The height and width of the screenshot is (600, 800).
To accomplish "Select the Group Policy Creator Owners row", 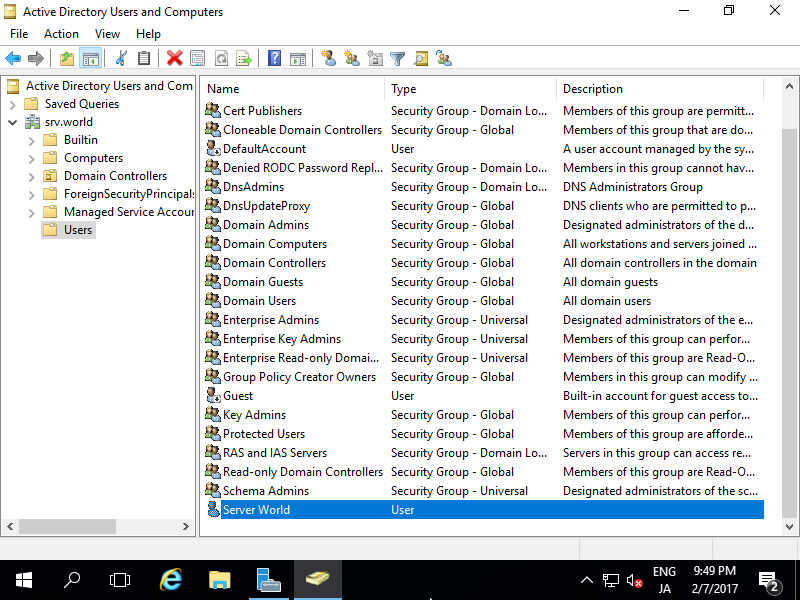I will [x=484, y=377].
